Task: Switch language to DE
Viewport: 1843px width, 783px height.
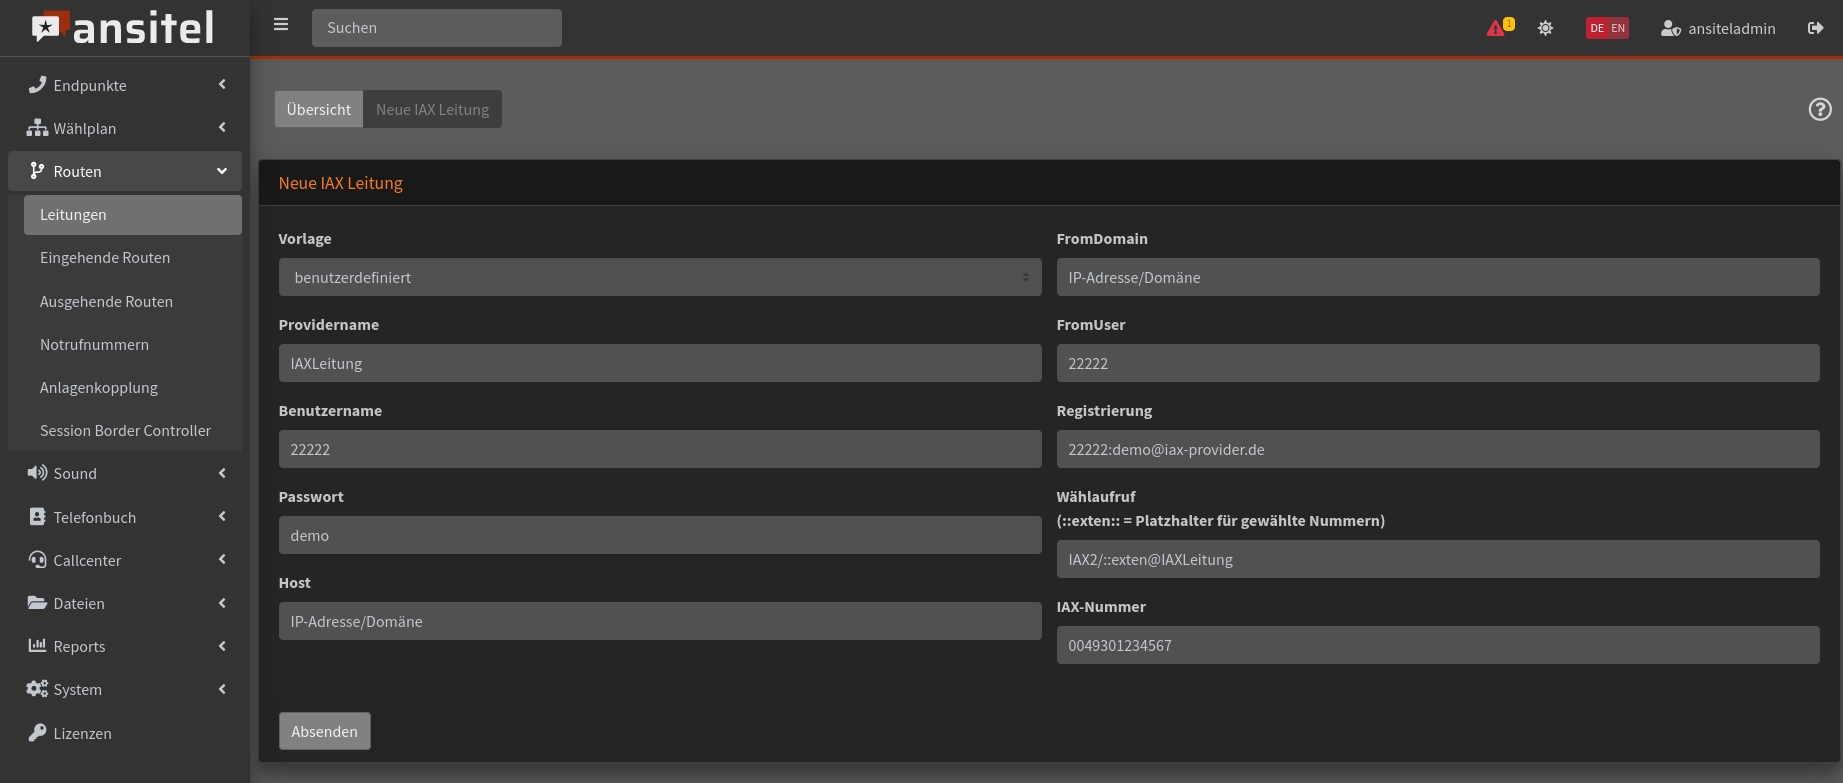Action: click(1597, 28)
